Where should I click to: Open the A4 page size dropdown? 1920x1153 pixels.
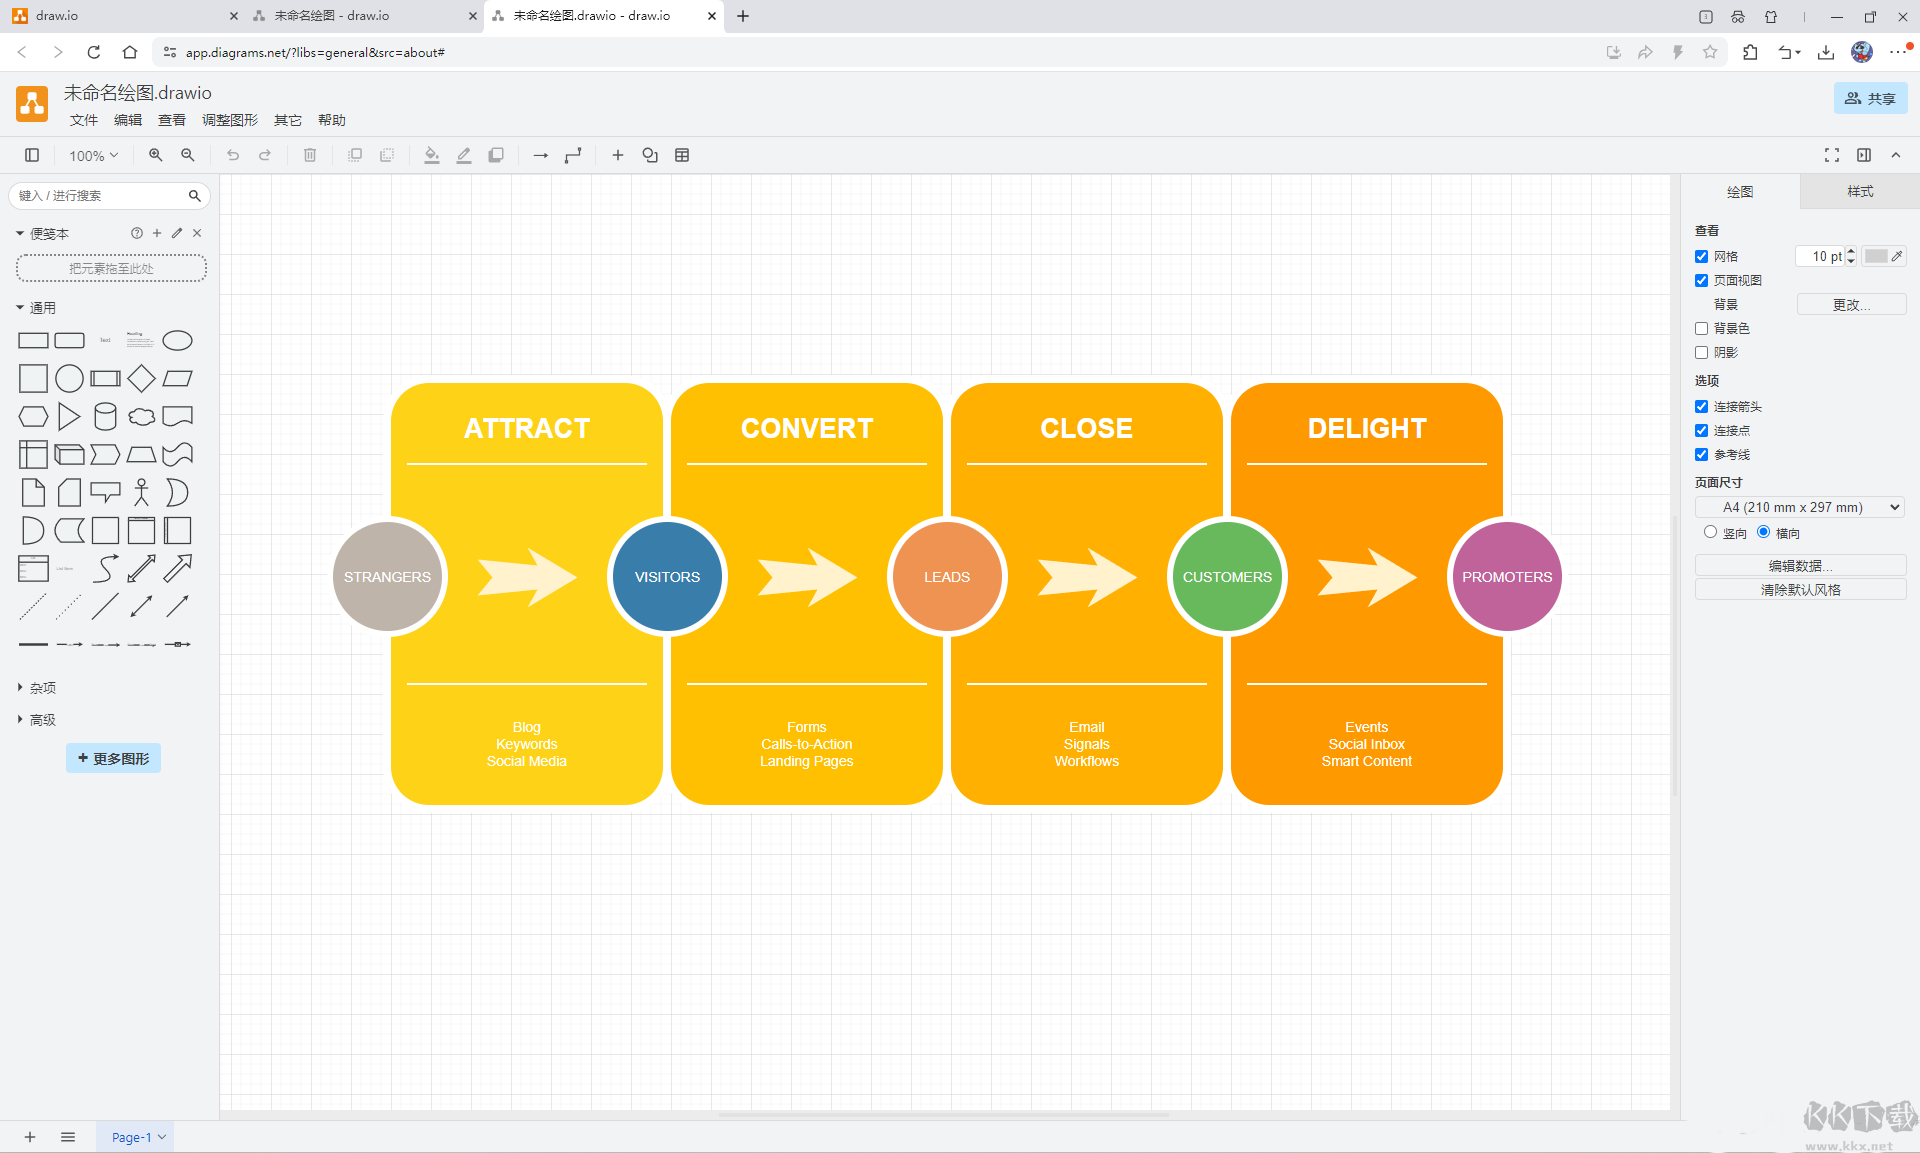(x=1799, y=507)
